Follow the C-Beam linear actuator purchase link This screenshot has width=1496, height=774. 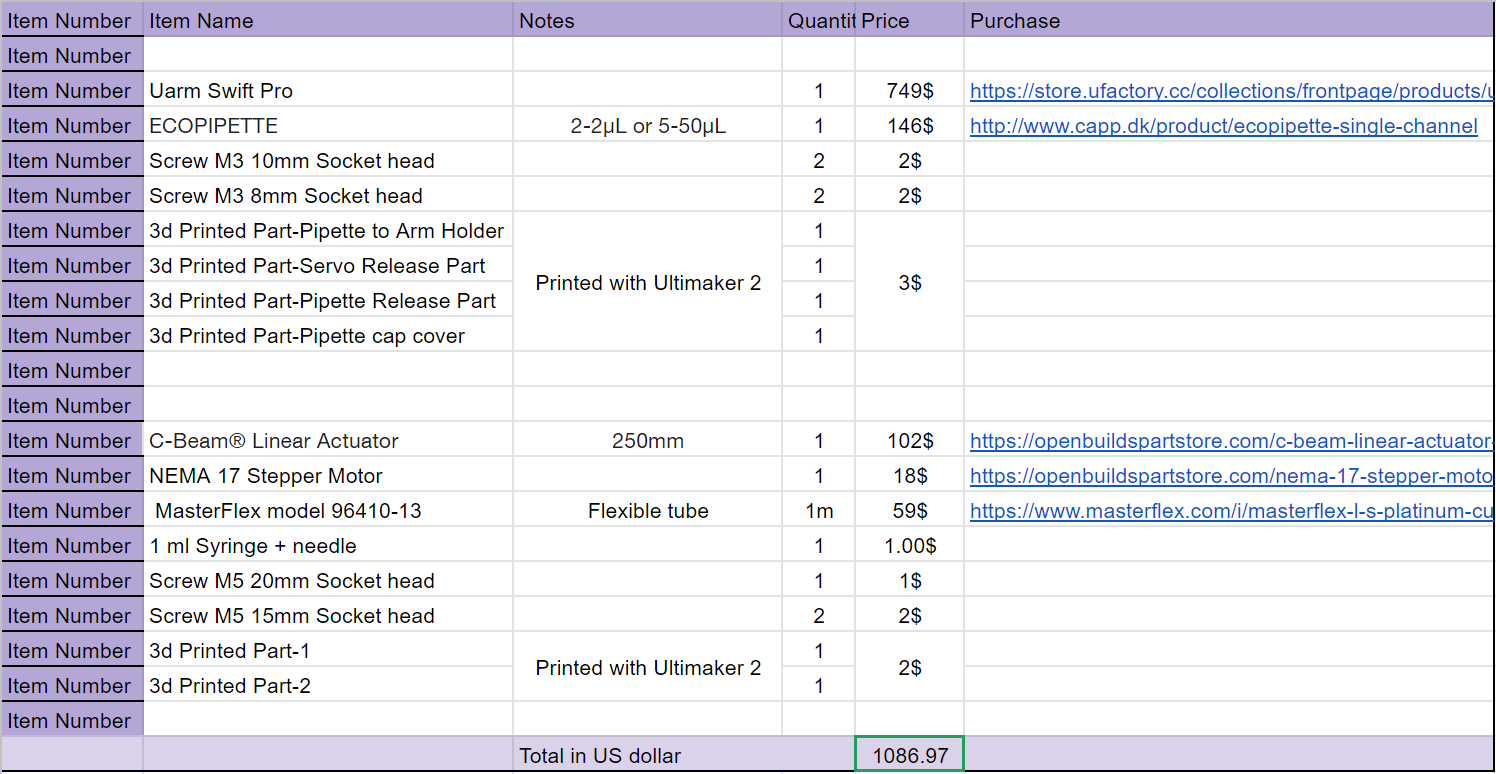click(x=1230, y=441)
